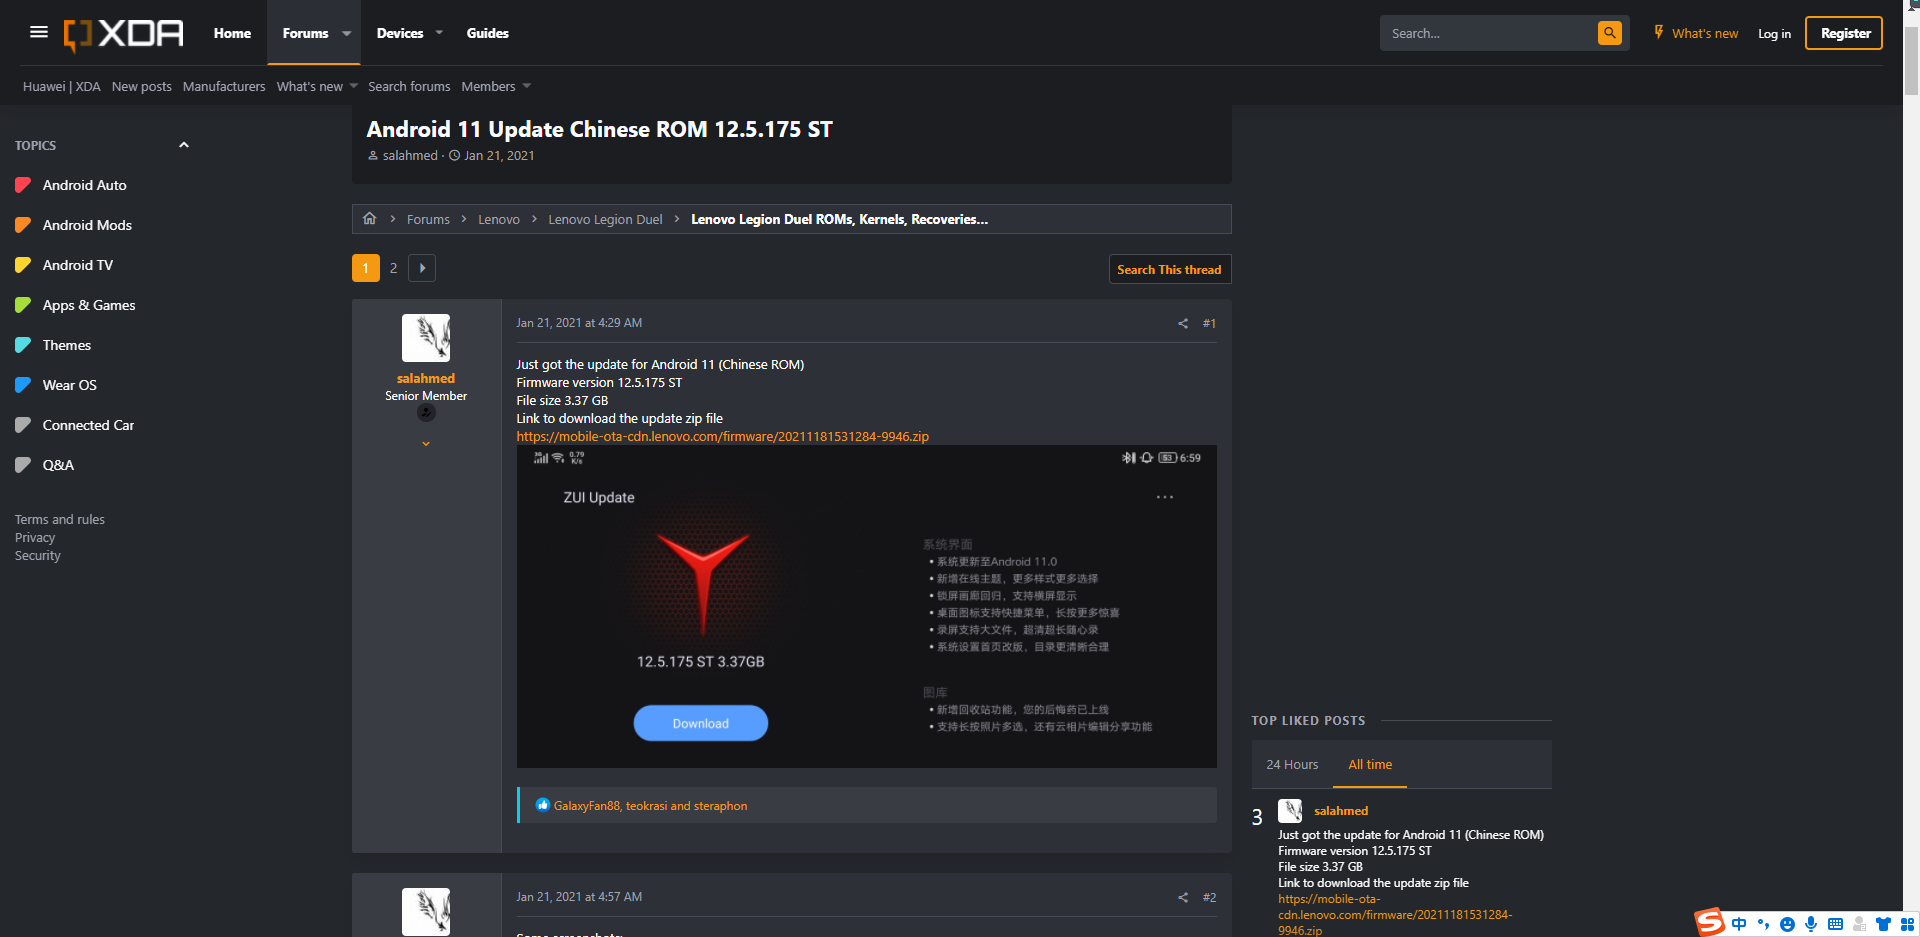
Task: Open the skin shirt icon in Sogou bar
Action: (x=1883, y=924)
